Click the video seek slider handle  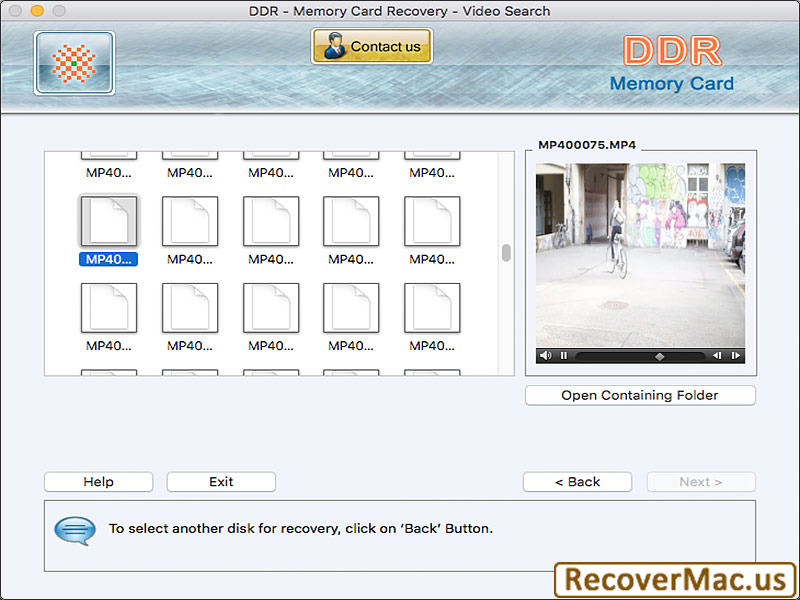[x=660, y=356]
